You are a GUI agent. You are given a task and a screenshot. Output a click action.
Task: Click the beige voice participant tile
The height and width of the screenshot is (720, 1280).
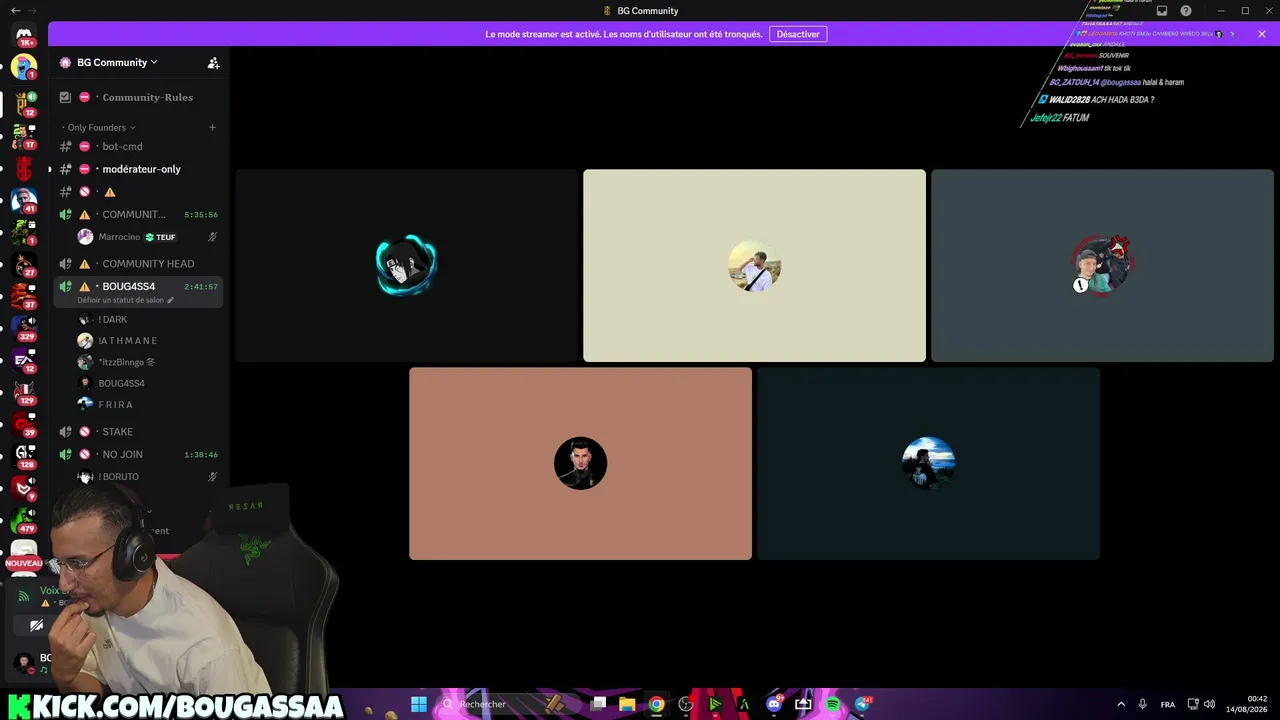754,265
